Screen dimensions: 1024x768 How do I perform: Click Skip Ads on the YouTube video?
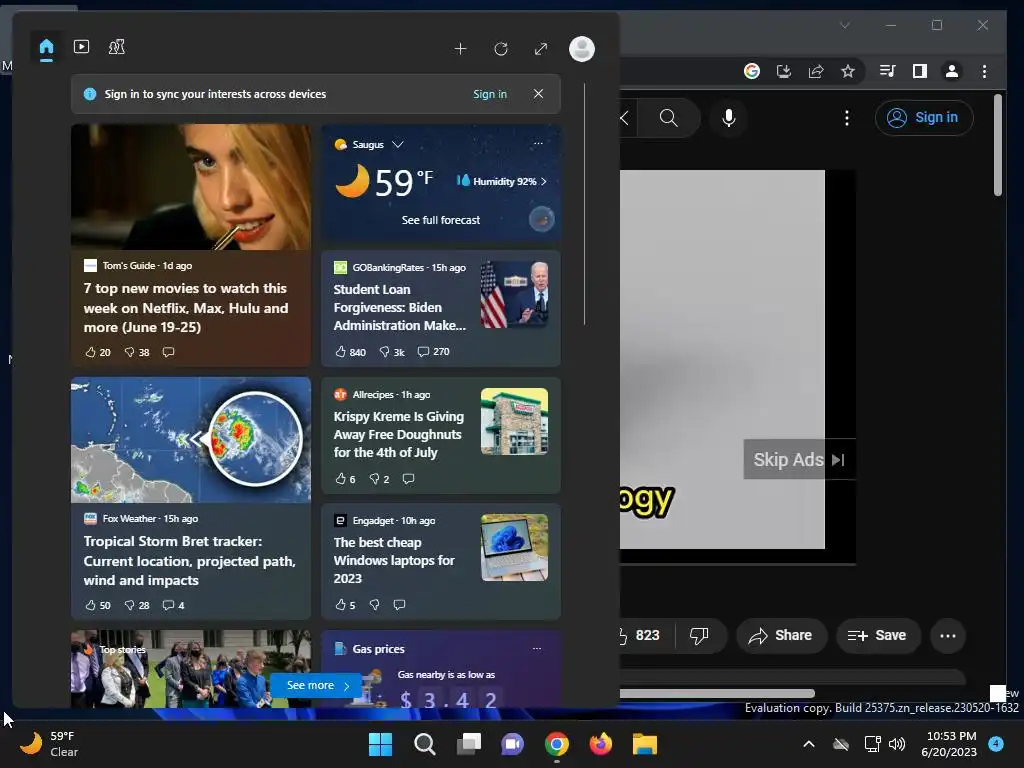click(x=799, y=460)
